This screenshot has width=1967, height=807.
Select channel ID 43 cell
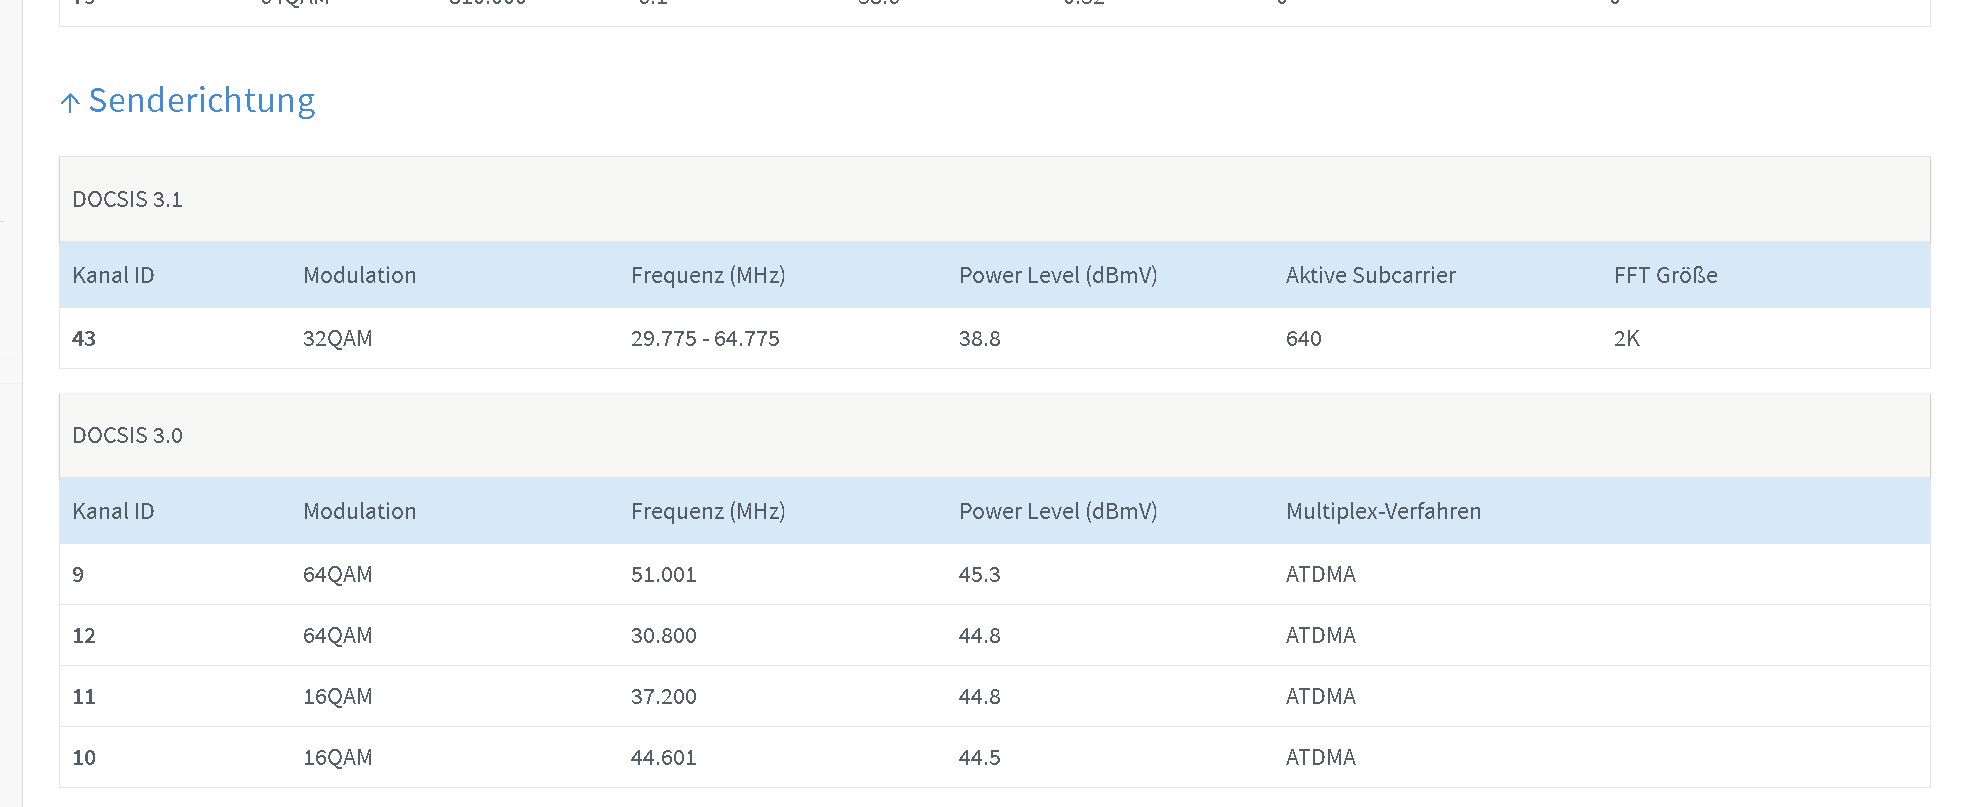[84, 338]
